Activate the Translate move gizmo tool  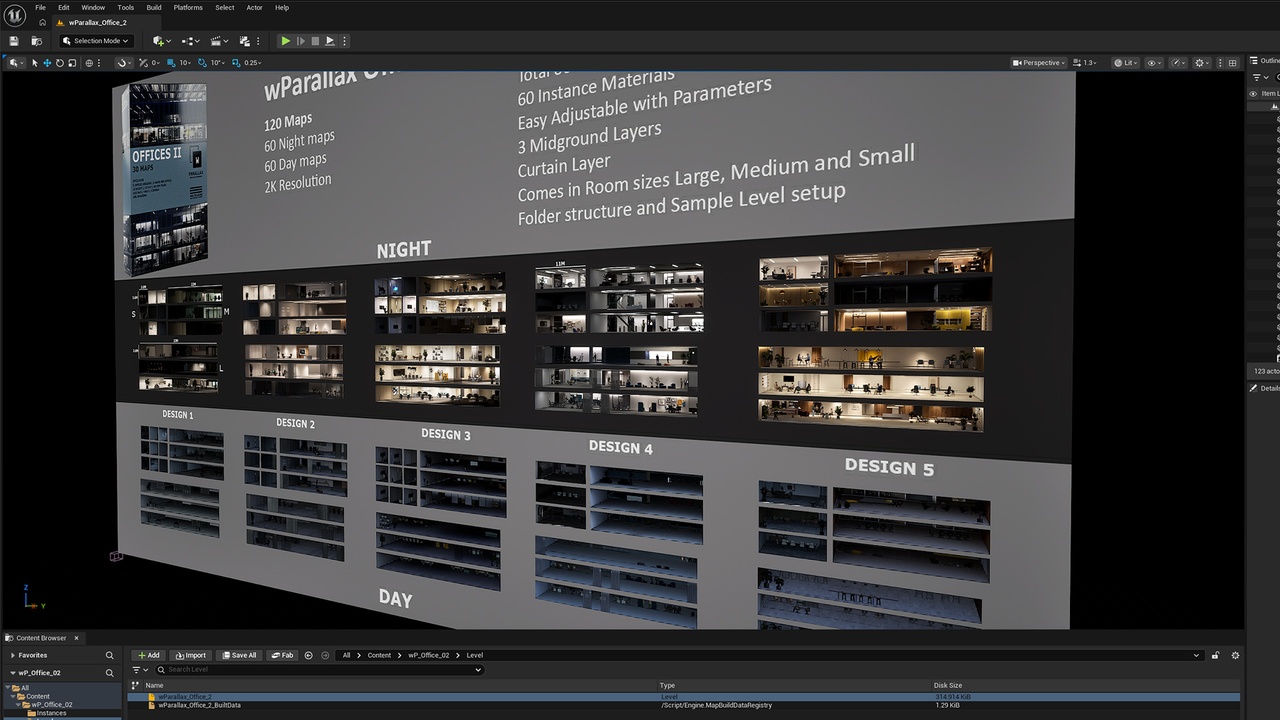(x=46, y=63)
